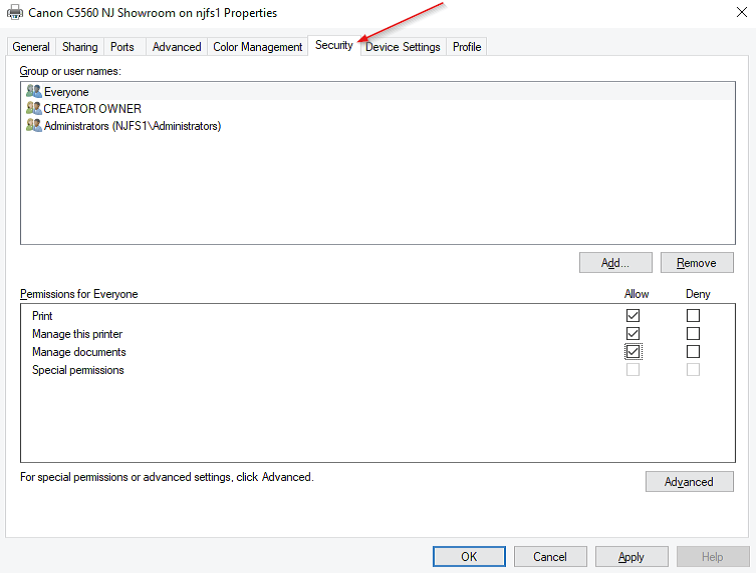Go to the Ports tab
Screen dimensions: 756x573
pyautogui.click(x=122, y=47)
